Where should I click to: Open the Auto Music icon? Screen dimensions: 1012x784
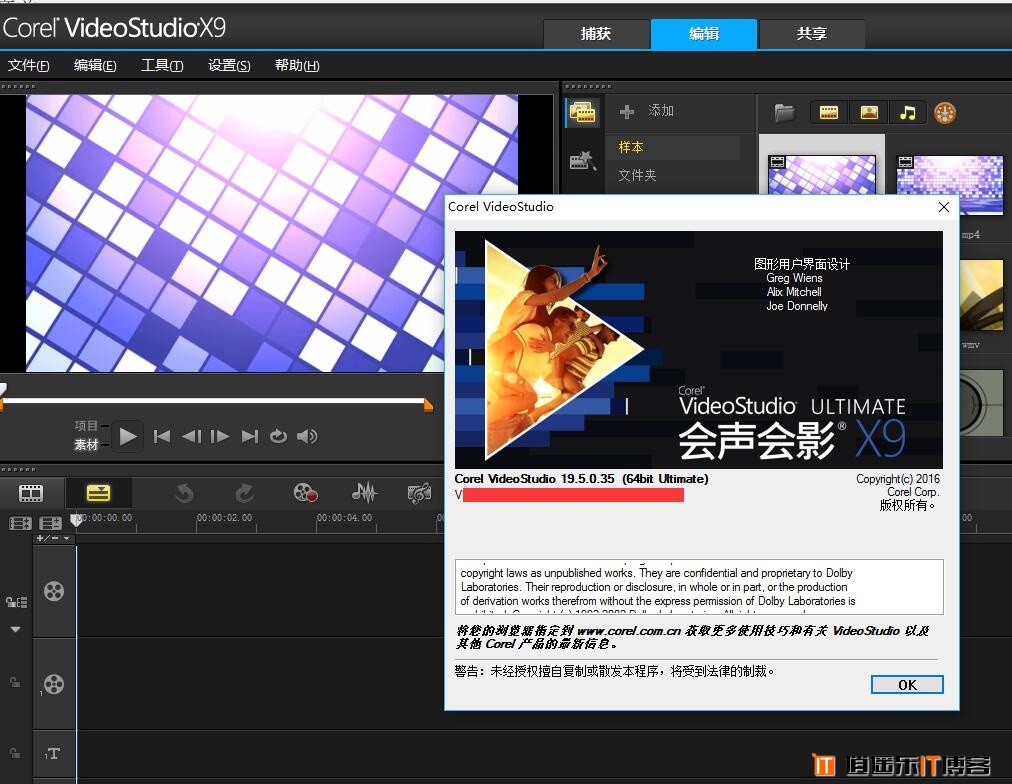420,494
